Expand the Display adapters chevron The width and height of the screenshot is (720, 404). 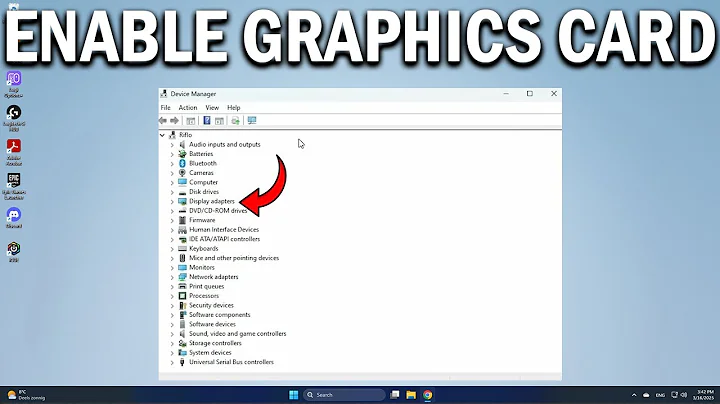tap(172, 202)
